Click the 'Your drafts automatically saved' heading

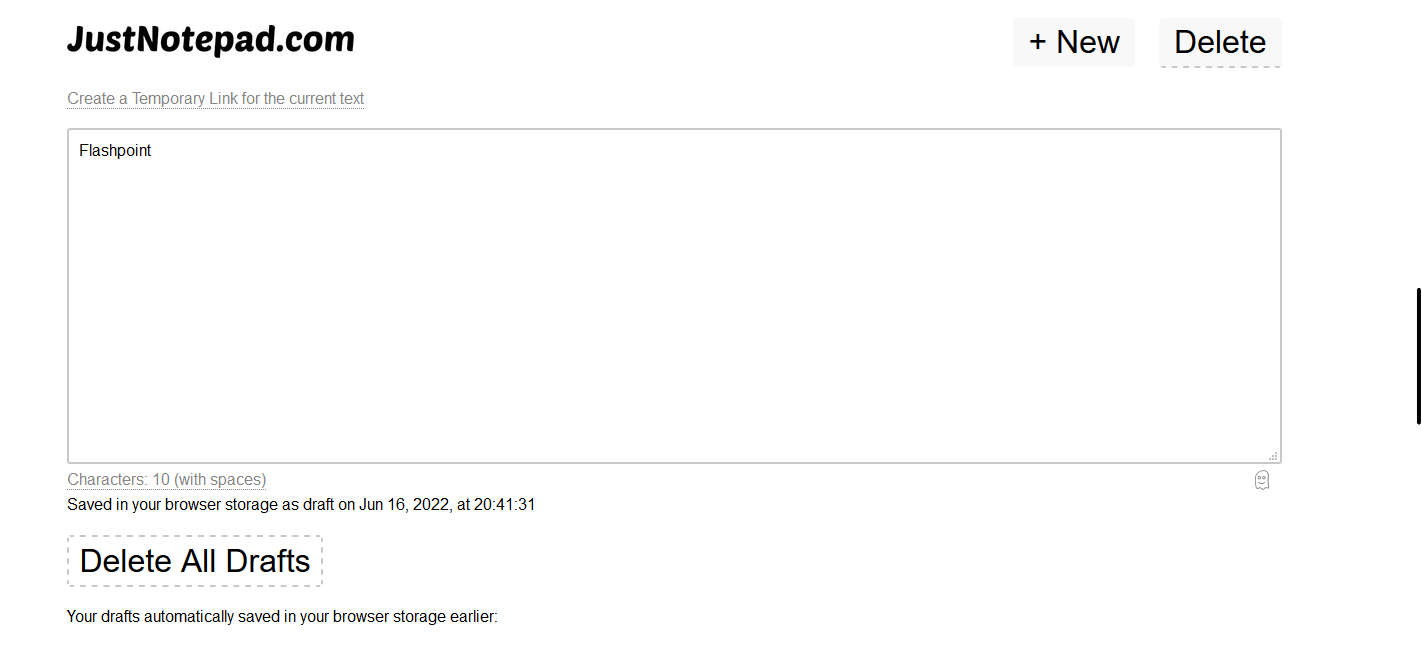(x=282, y=617)
